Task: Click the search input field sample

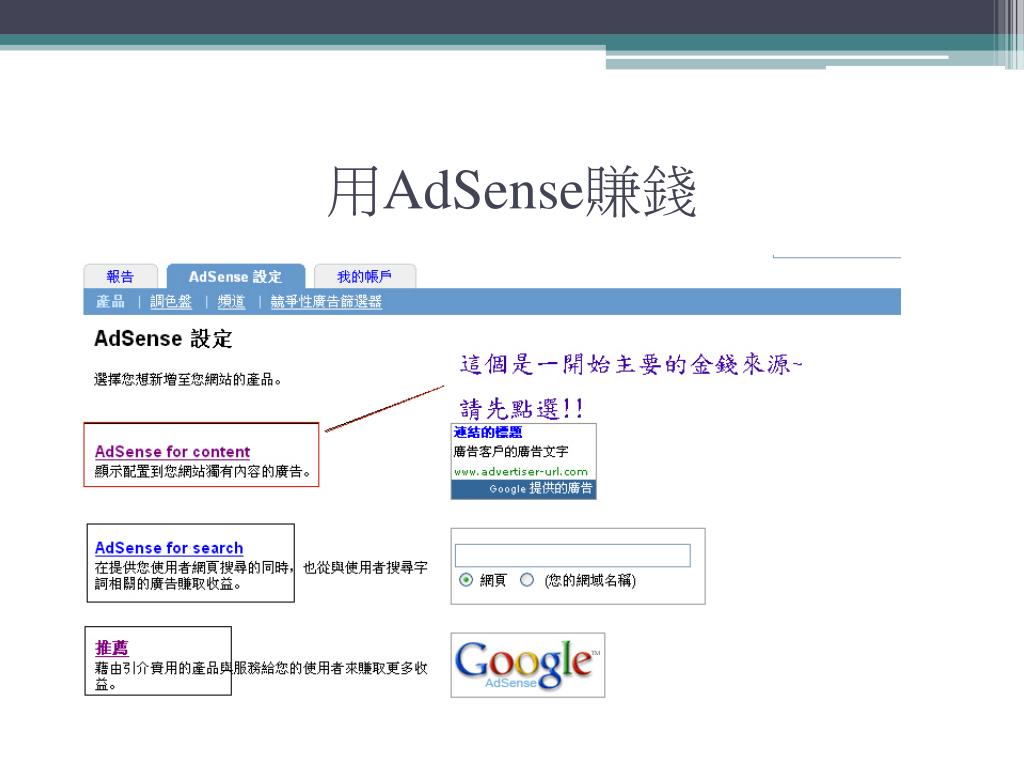Action: 572,555
